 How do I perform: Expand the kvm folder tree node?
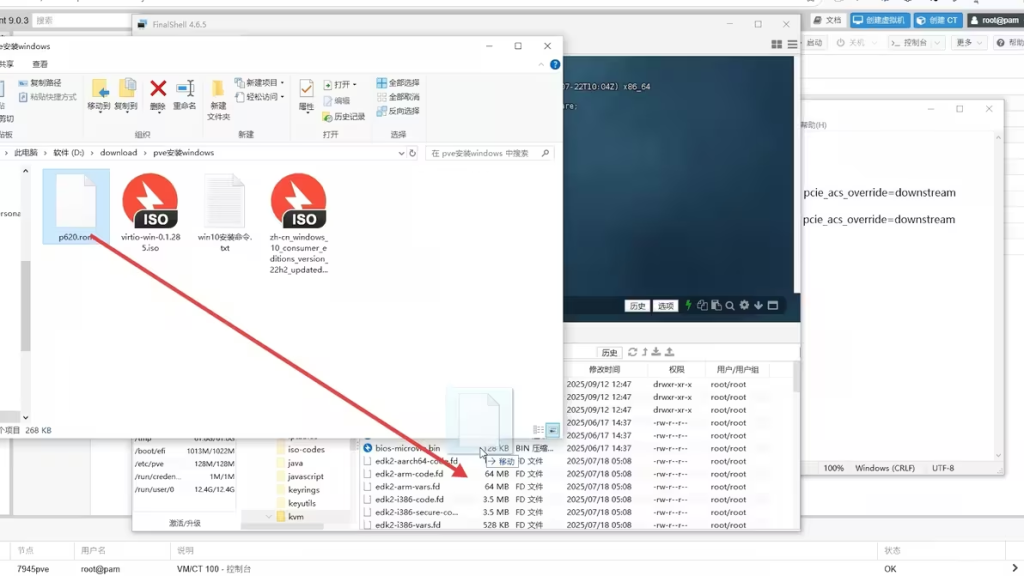[270, 517]
